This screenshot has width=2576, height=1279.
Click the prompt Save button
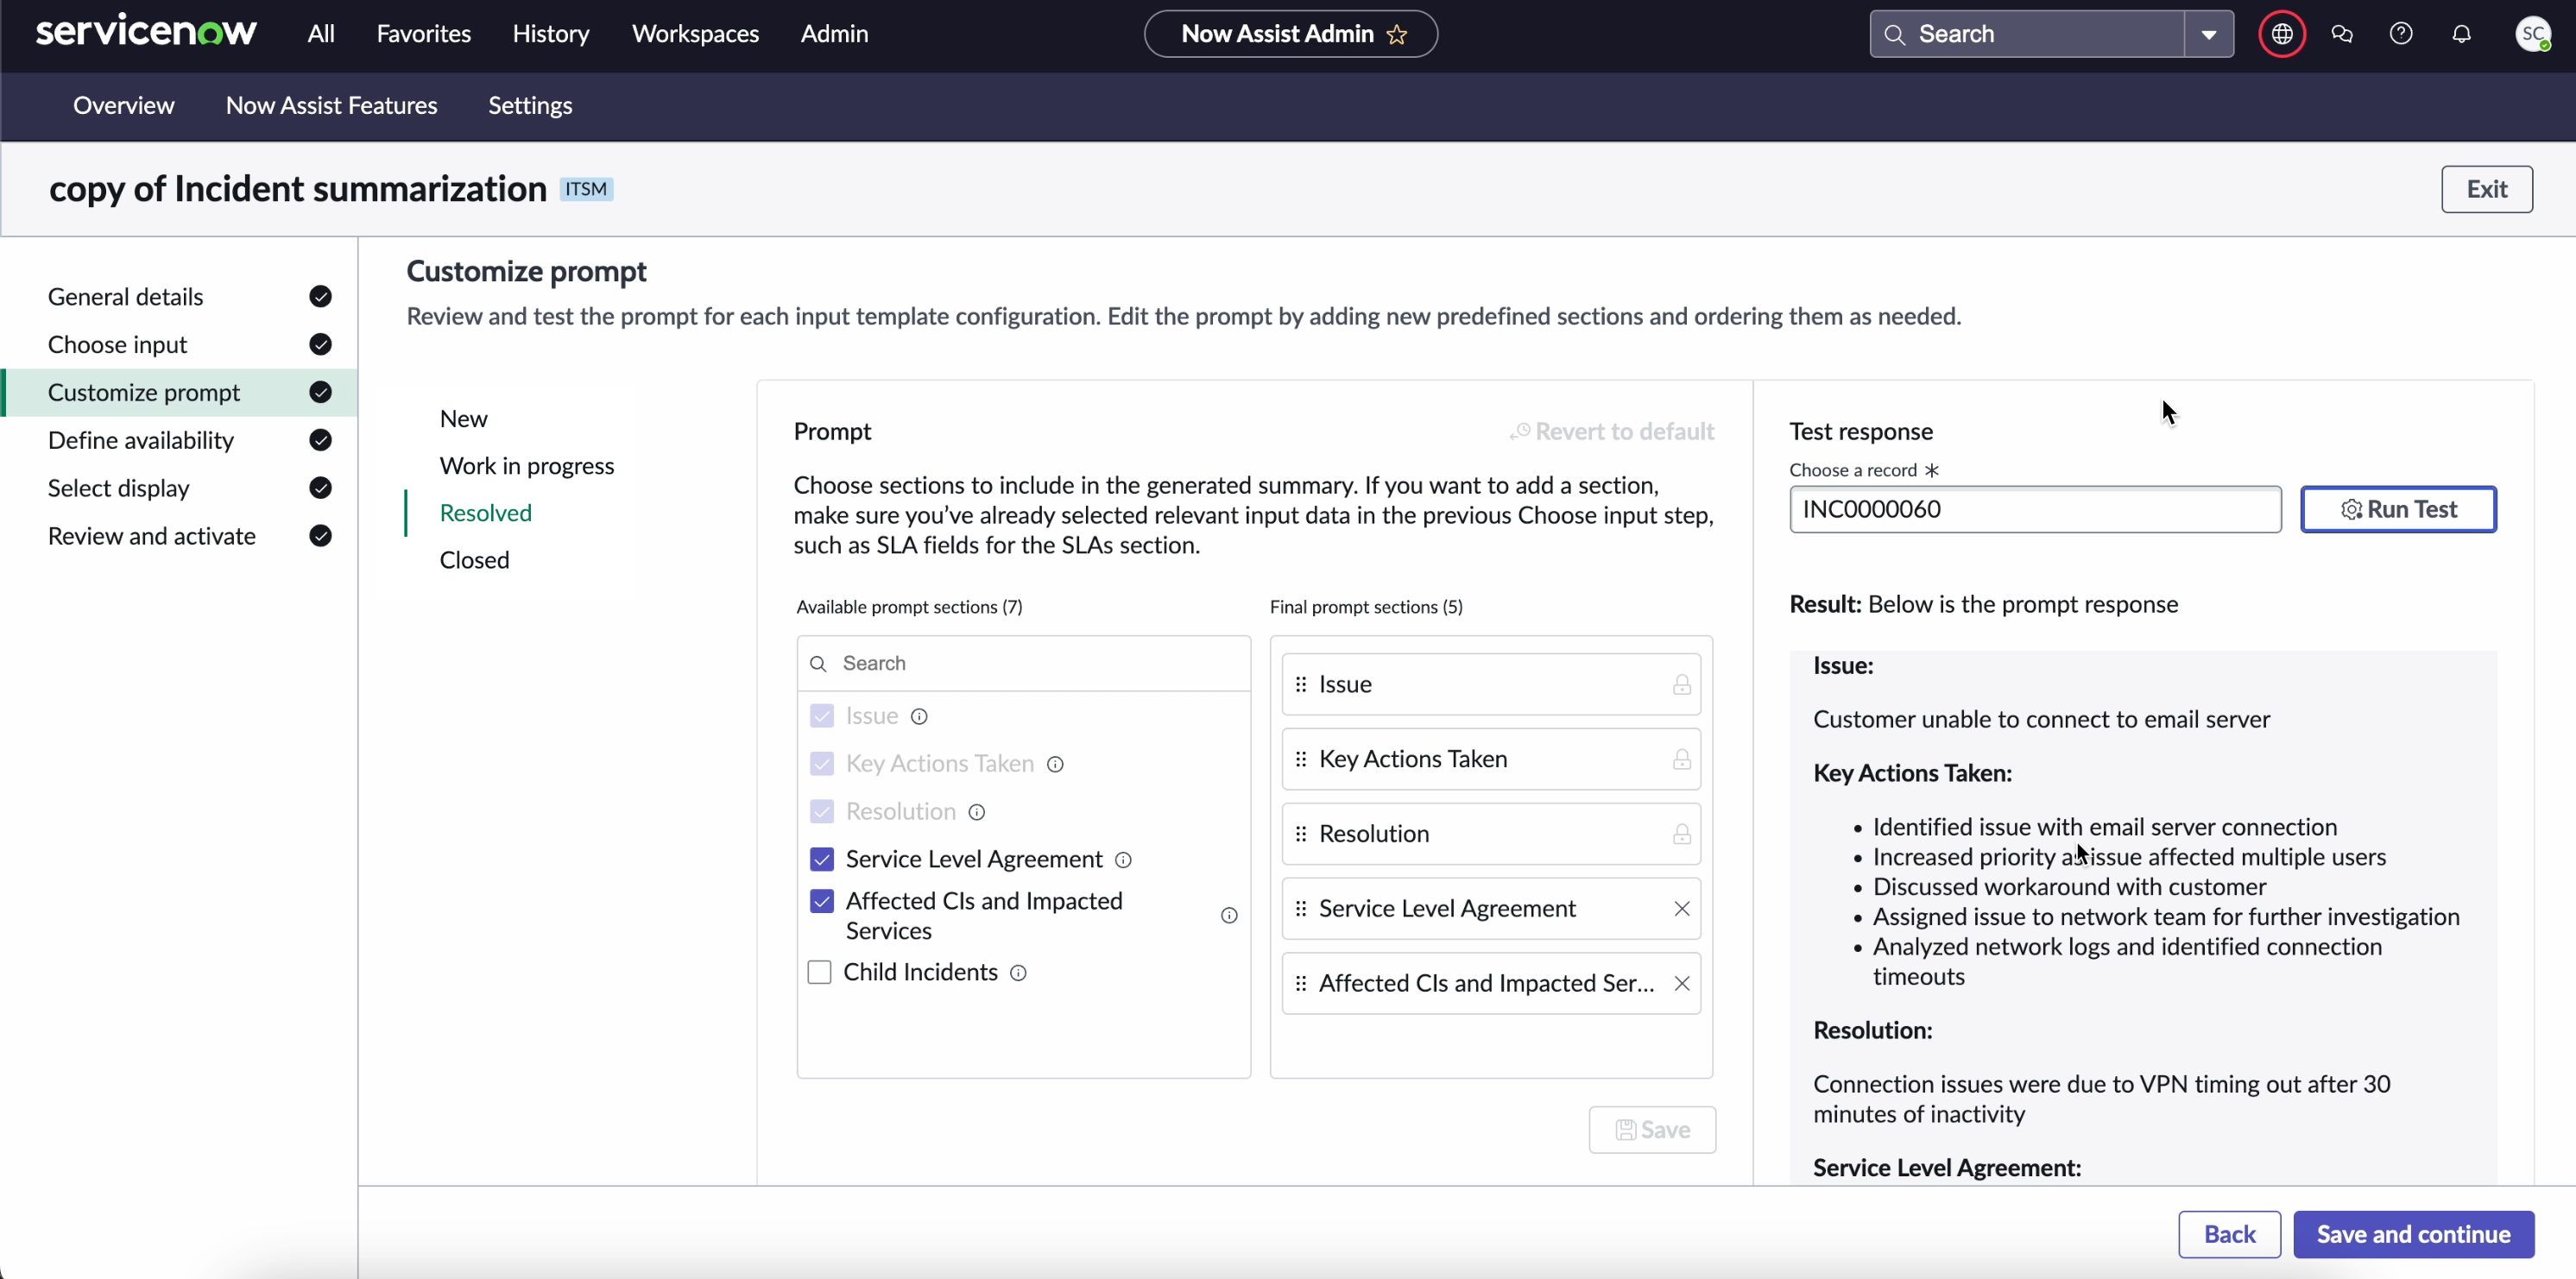(x=1652, y=1131)
